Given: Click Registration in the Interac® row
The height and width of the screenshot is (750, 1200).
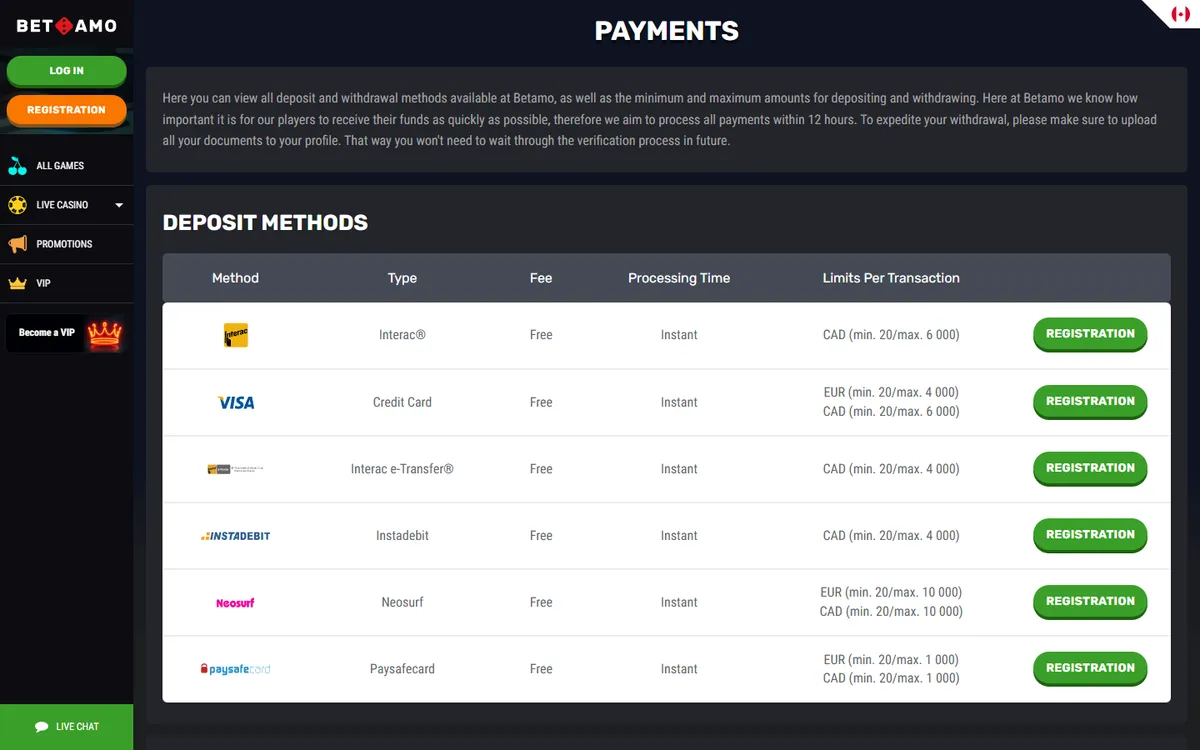Looking at the screenshot, I should click(x=1090, y=335).
